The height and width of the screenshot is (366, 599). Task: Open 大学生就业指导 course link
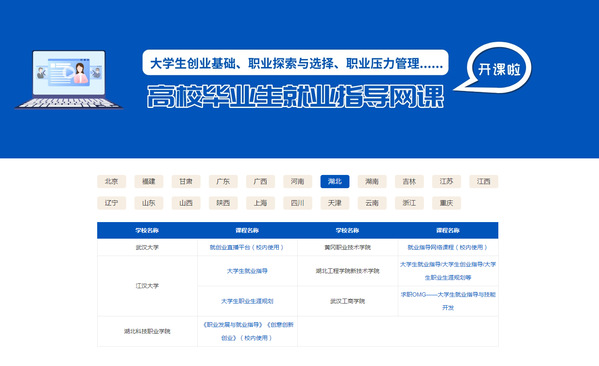tap(247, 271)
